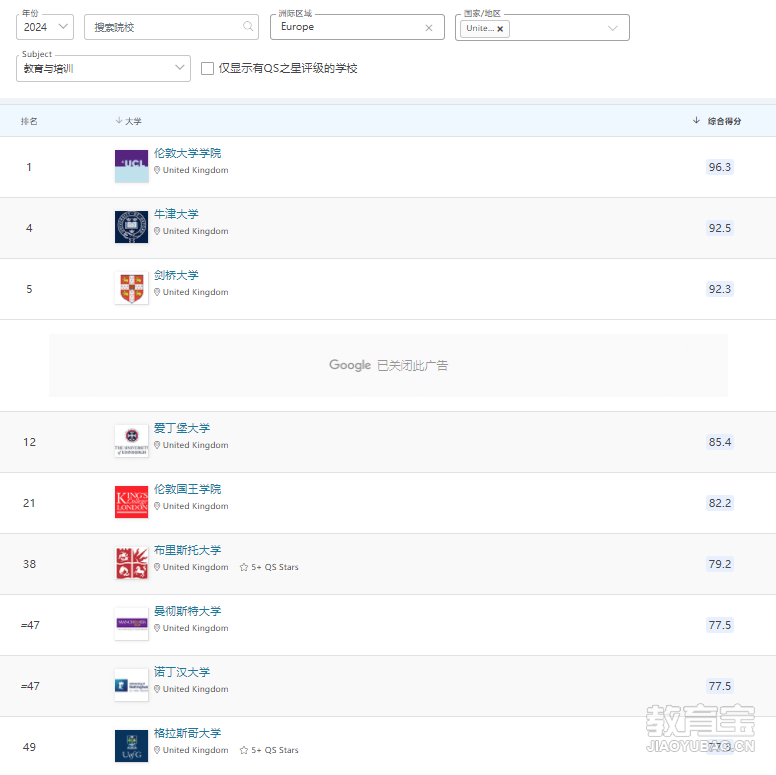776x775 pixels.
Task: Click the location pin icon under 剑桥大学
Action: [x=157, y=291]
